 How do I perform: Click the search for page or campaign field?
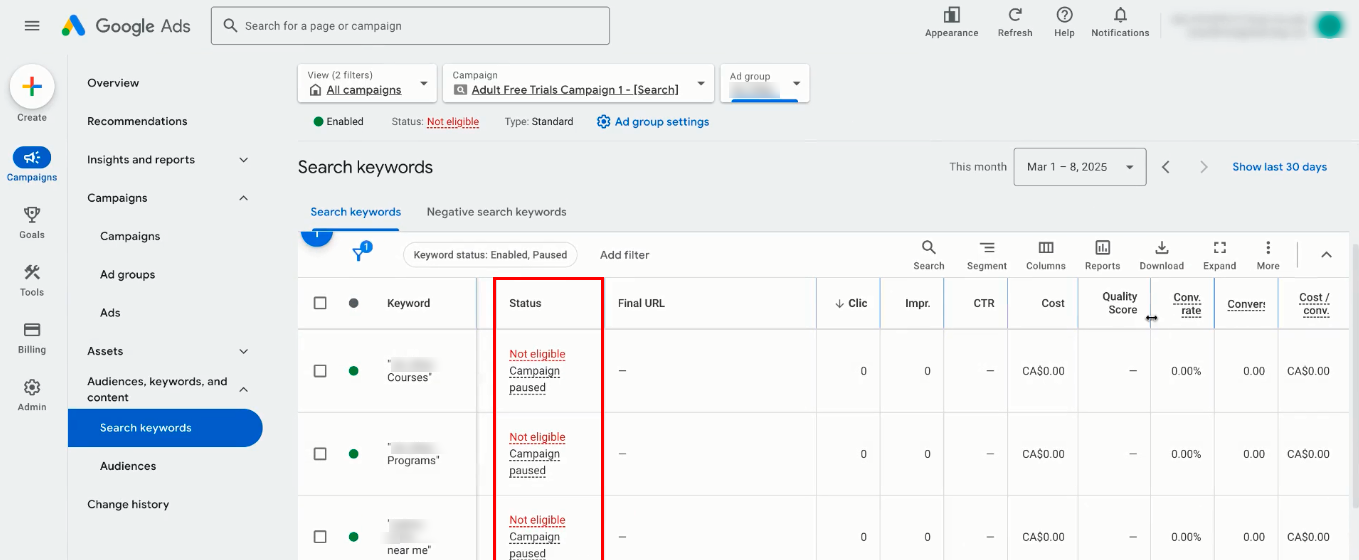(410, 26)
